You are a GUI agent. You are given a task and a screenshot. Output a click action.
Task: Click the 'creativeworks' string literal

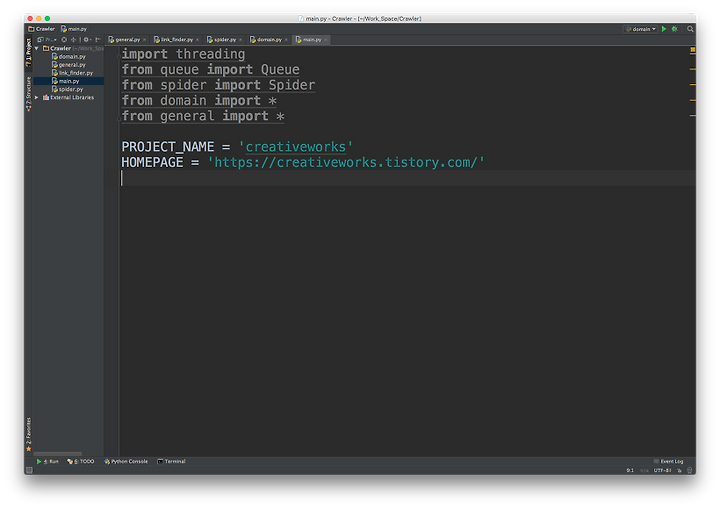click(x=296, y=147)
